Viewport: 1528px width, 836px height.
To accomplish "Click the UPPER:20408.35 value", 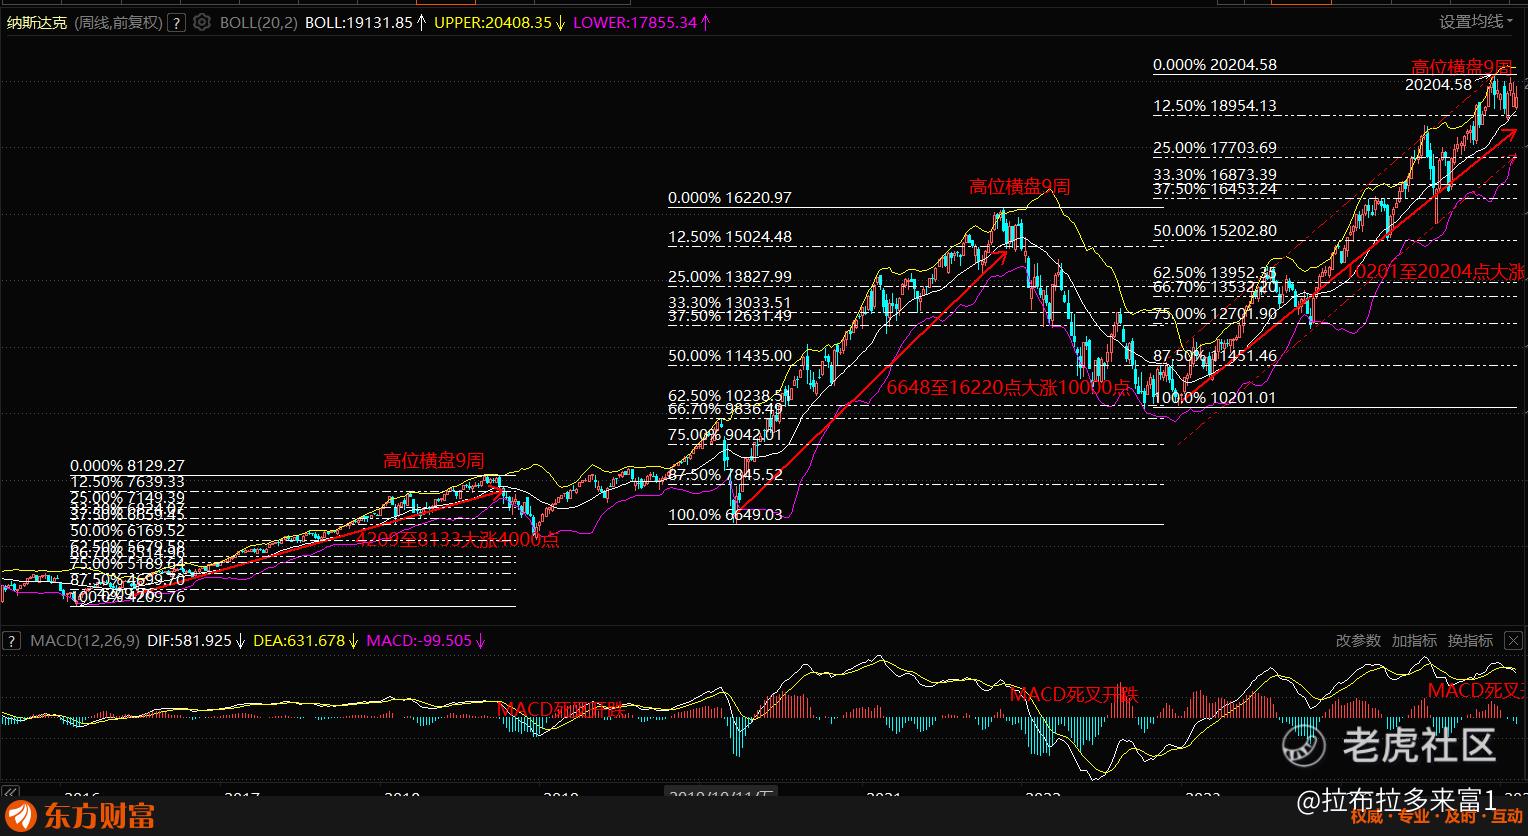I will coord(493,22).
